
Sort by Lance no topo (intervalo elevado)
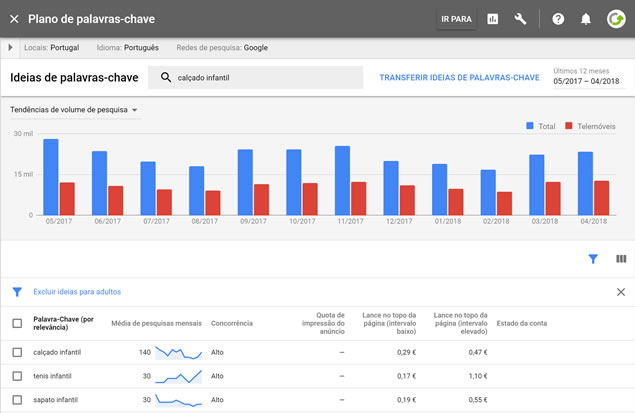coord(460,323)
